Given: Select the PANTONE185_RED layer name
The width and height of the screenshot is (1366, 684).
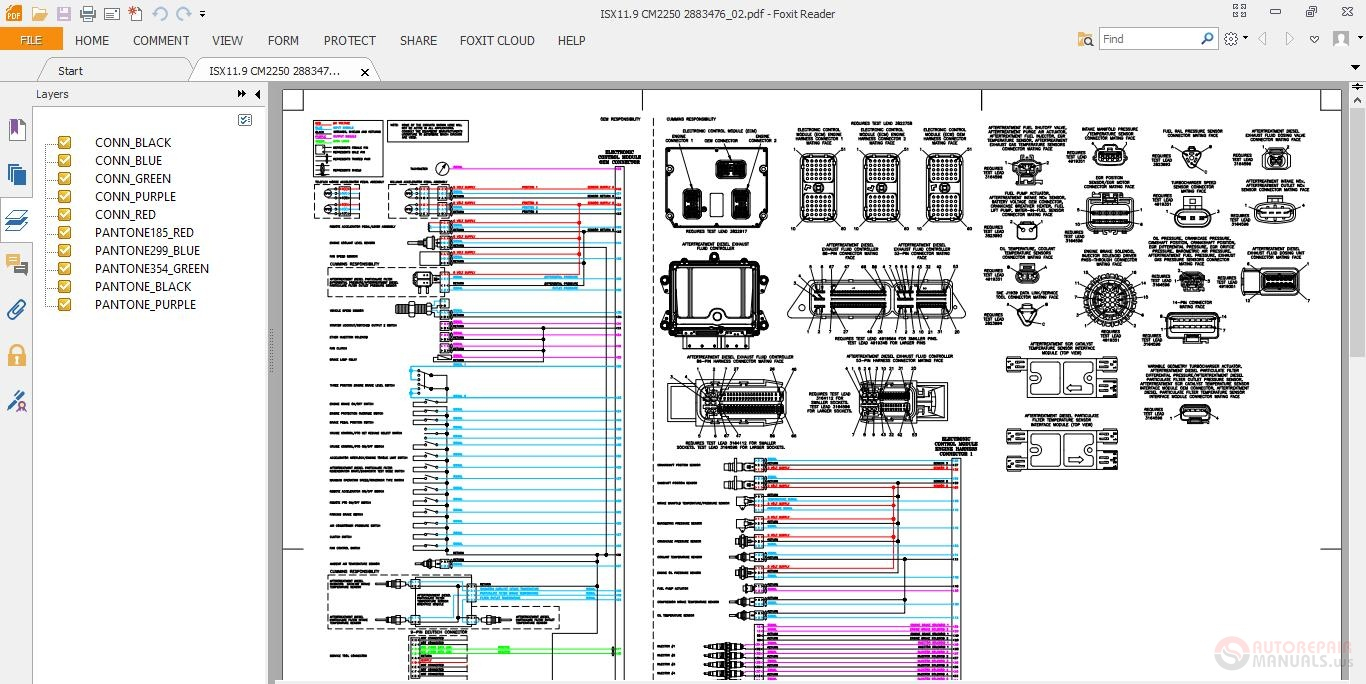Looking at the screenshot, I should [144, 233].
